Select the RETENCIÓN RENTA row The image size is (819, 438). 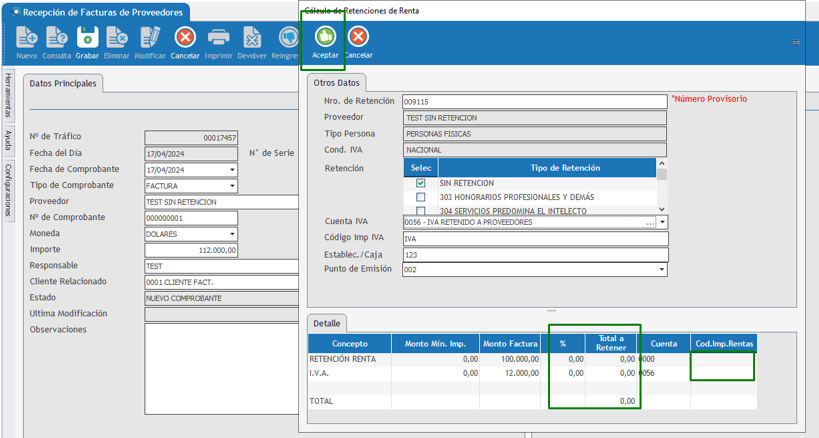(532, 359)
